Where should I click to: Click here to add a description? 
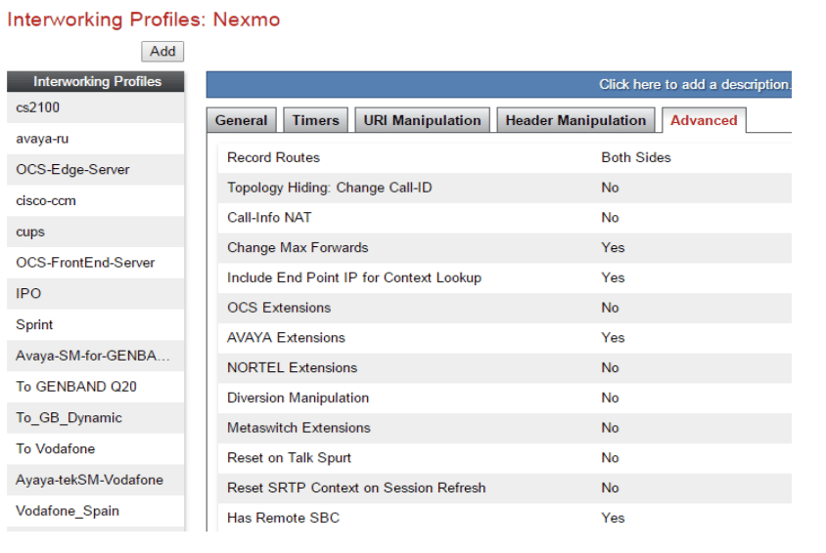click(694, 84)
